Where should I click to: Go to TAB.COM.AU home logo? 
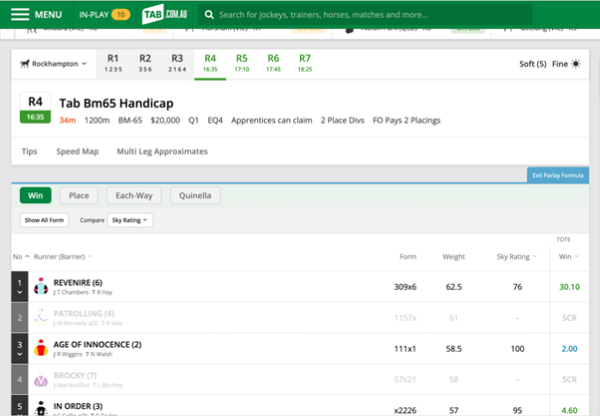click(165, 14)
